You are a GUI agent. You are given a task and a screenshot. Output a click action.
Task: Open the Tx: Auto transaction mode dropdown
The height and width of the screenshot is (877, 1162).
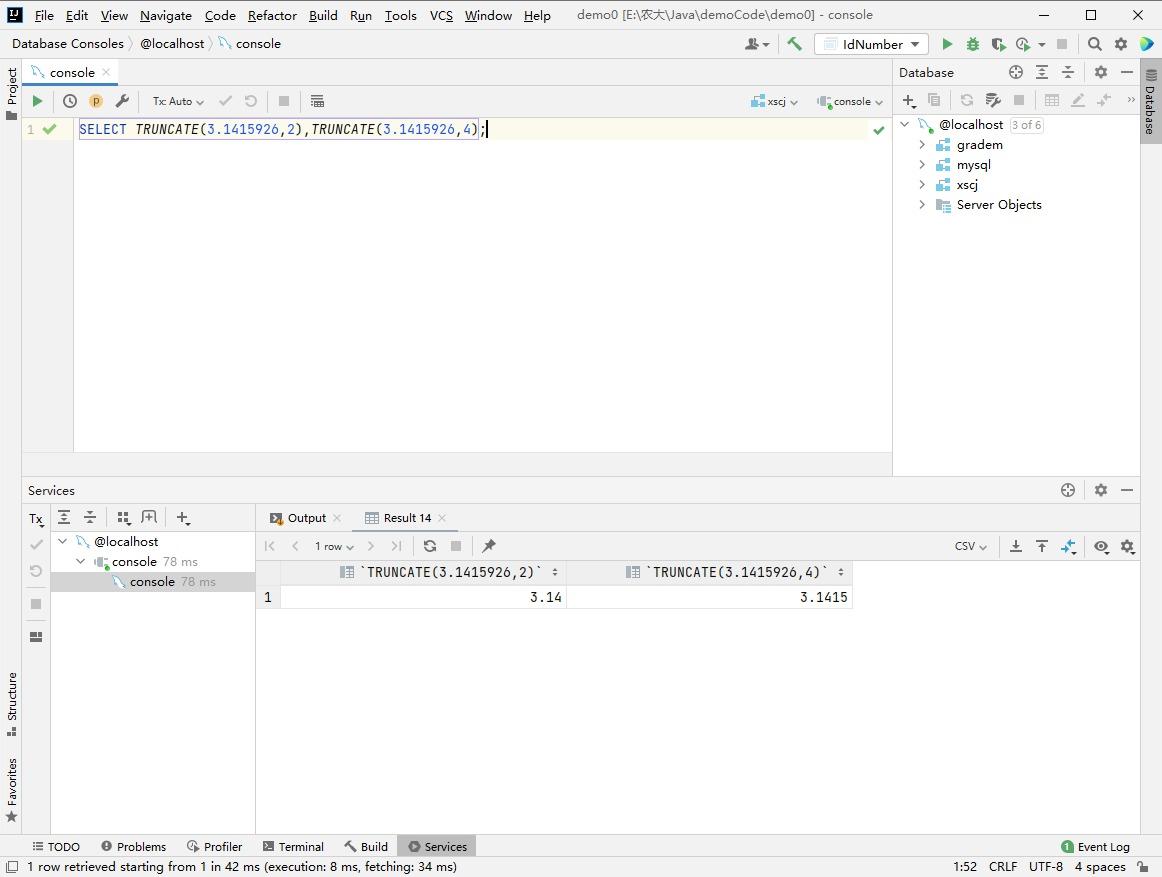coord(178,101)
